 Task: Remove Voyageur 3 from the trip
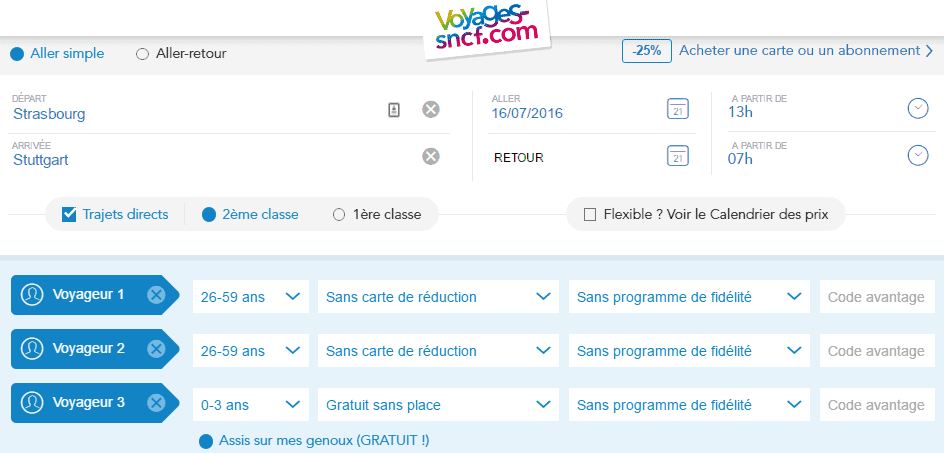click(156, 403)
